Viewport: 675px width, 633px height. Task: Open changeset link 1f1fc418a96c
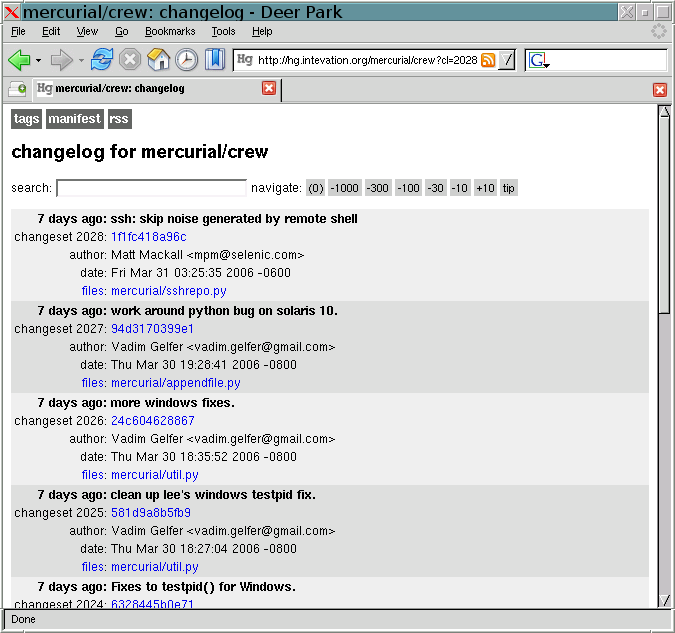148,237
